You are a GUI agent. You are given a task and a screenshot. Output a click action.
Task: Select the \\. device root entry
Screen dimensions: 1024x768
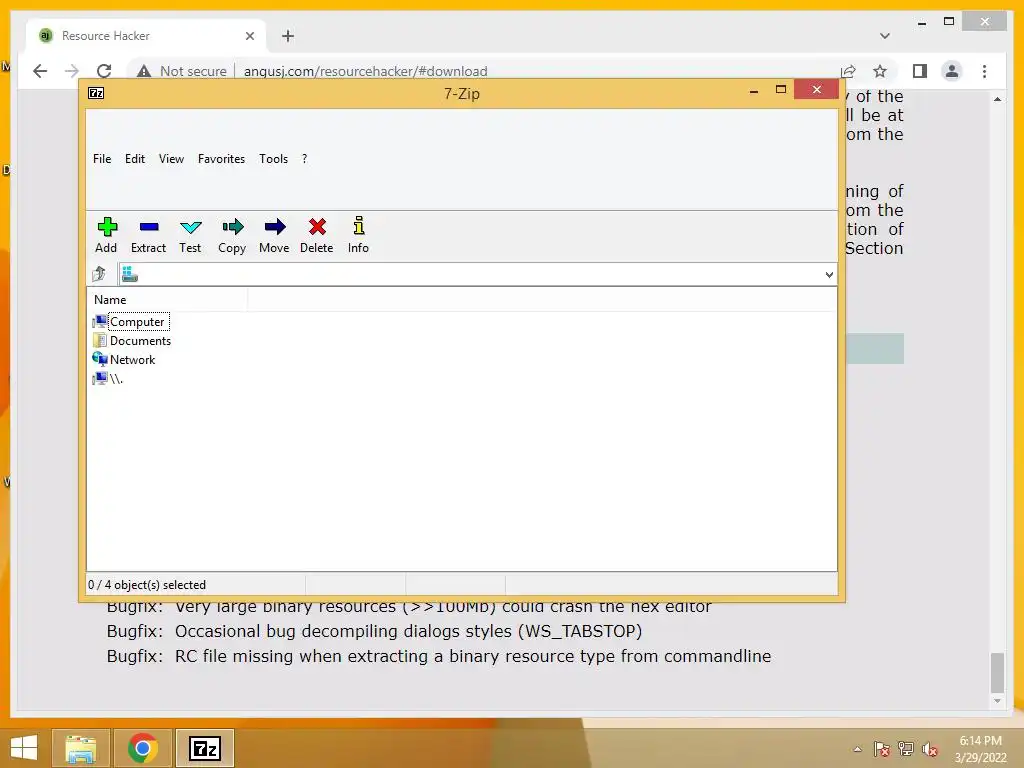[108, 378]
